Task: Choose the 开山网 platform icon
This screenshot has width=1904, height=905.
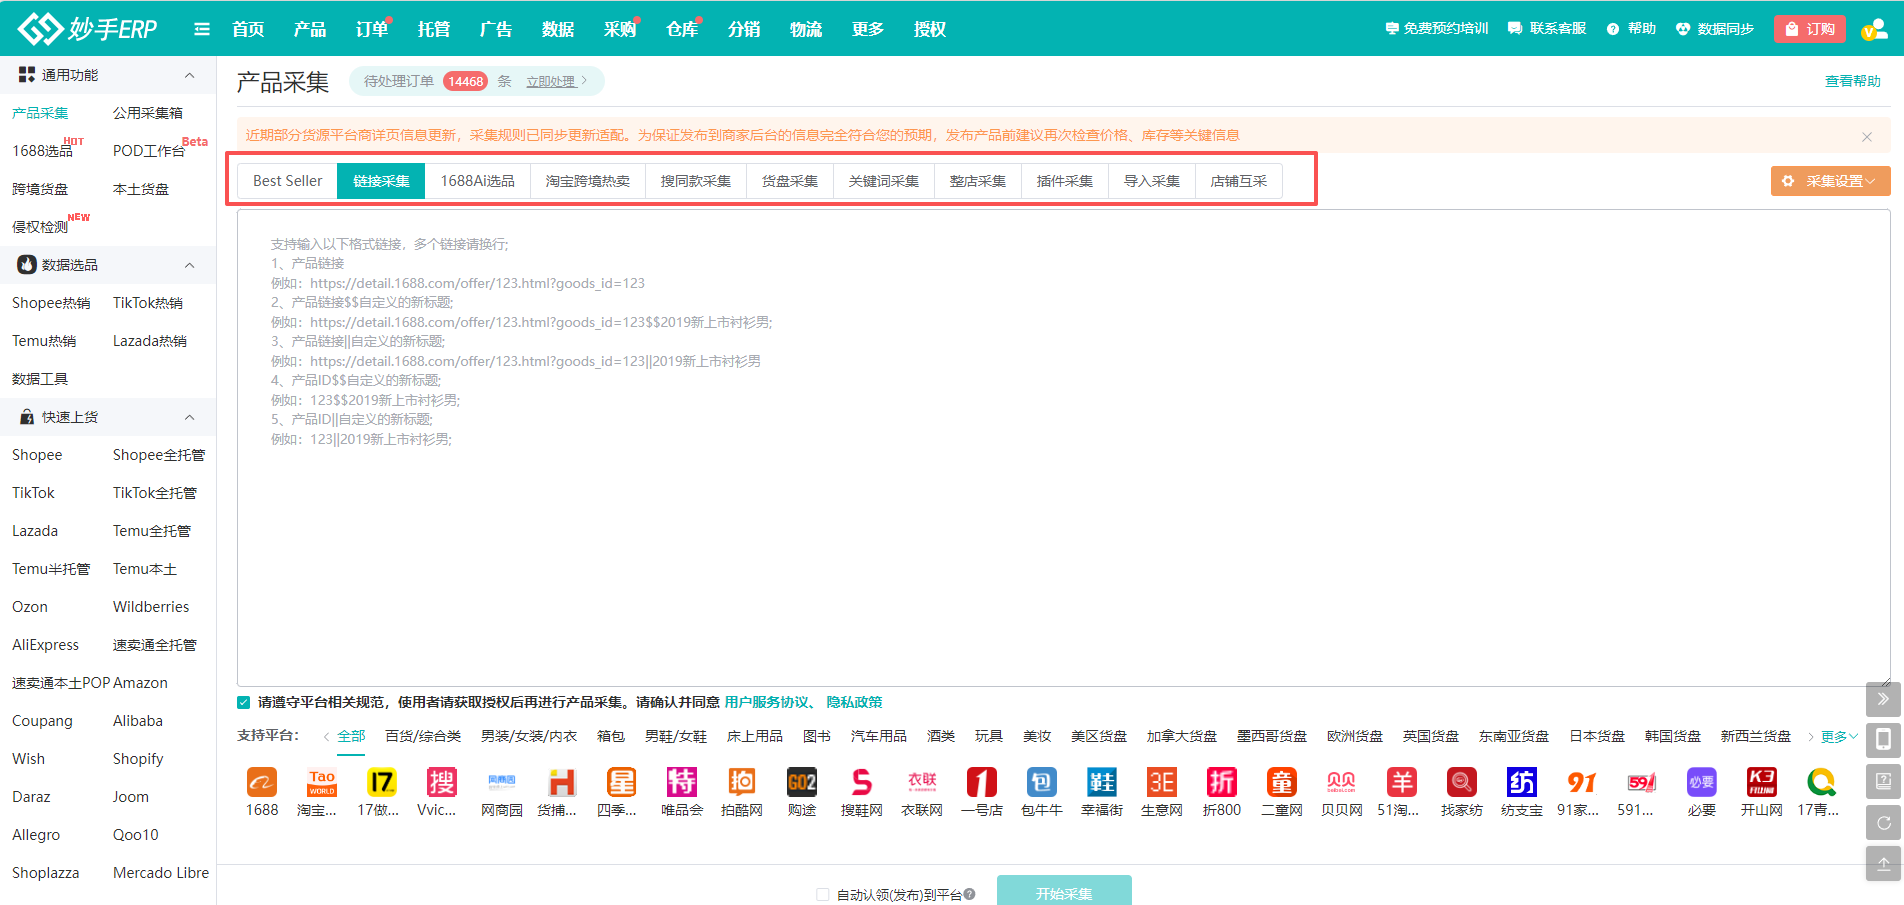Action: click(1762, 781)
